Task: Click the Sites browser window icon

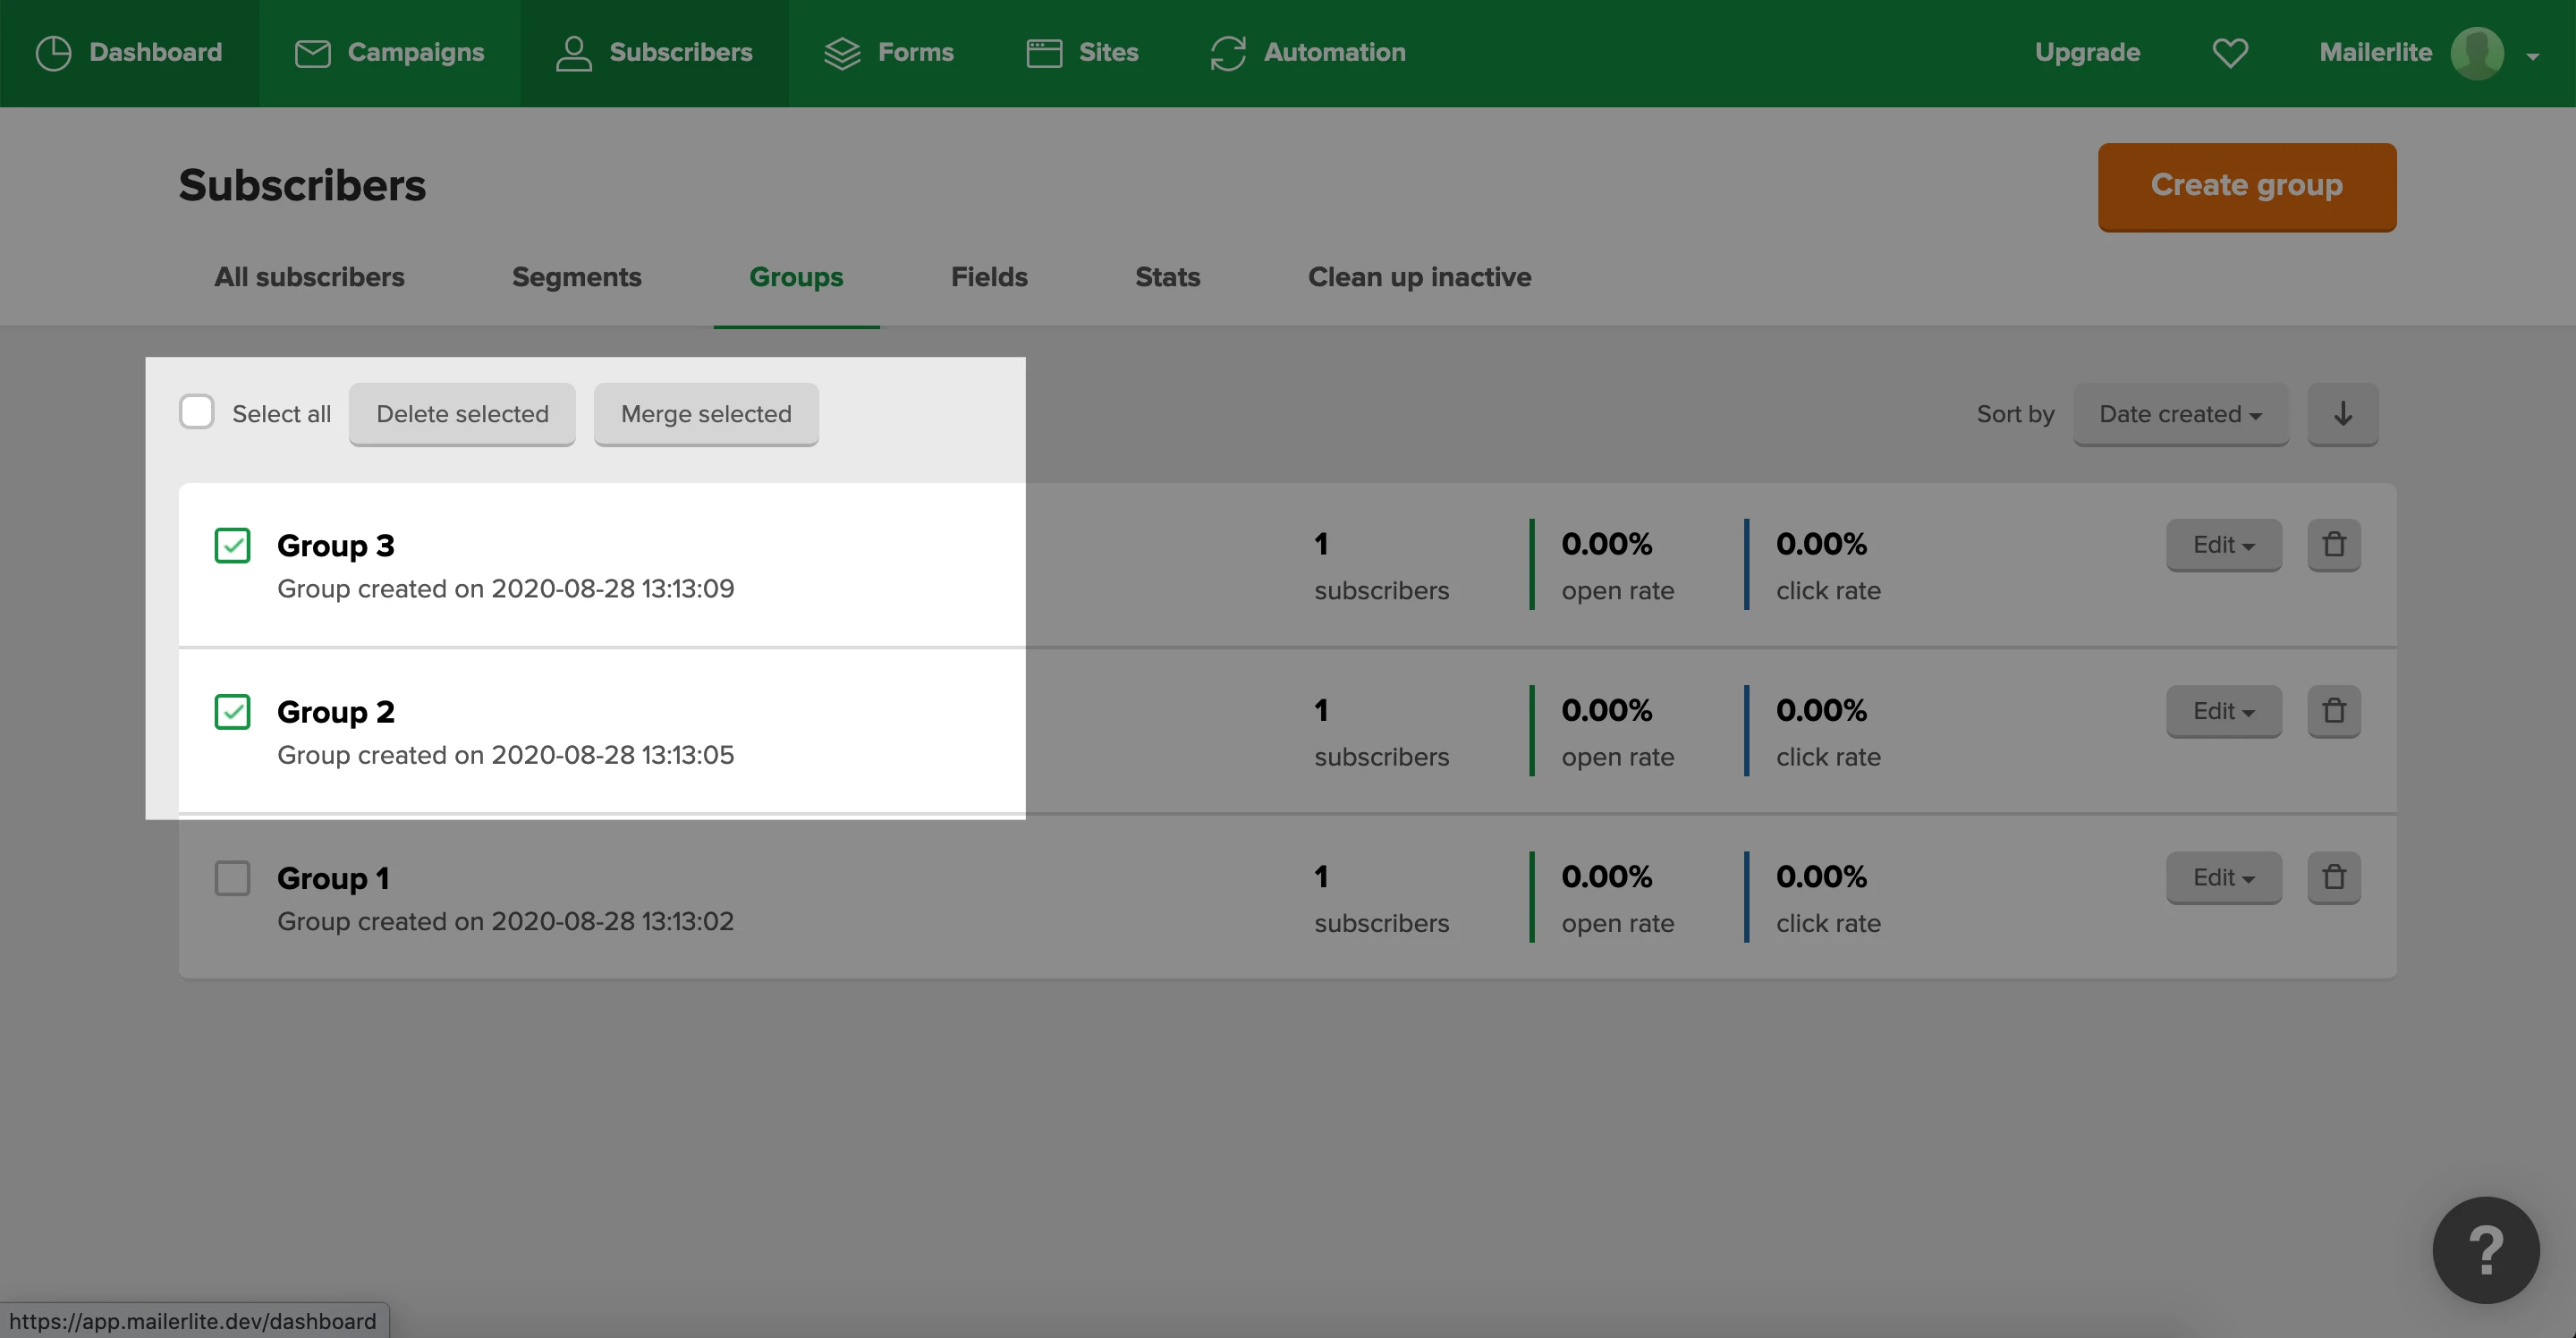Action: point(1044,53)
